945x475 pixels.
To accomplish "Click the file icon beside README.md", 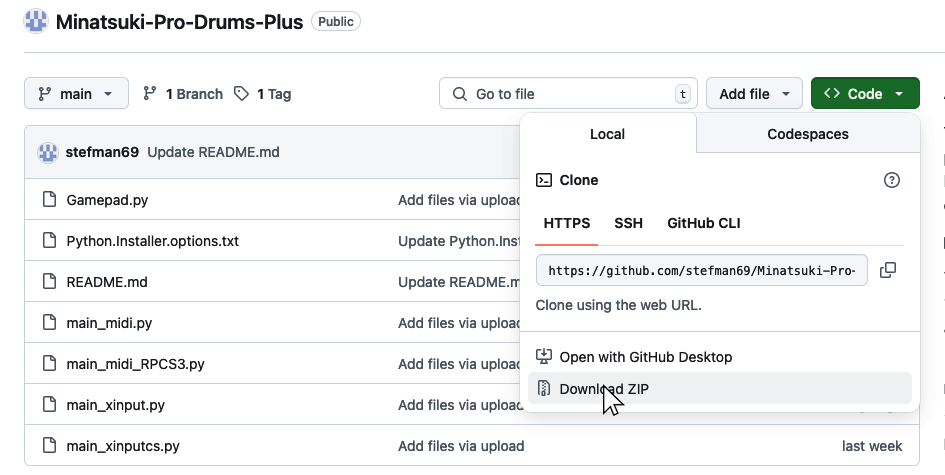I will tap(49, 282).
